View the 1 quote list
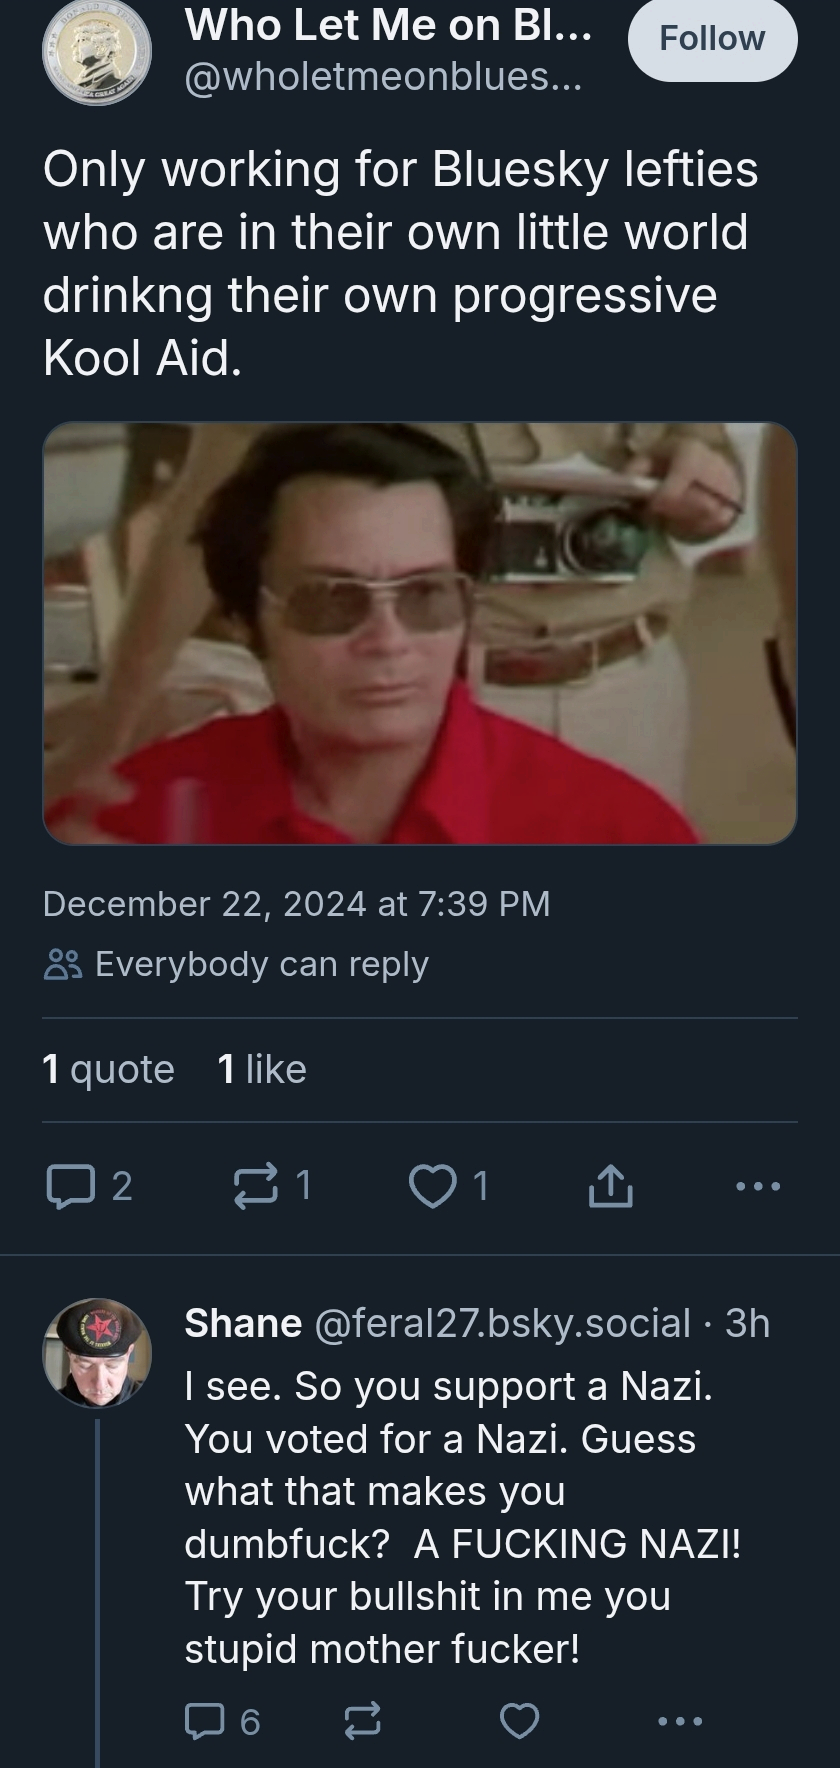This screenshot has height=1768, width=840. 108,1069
